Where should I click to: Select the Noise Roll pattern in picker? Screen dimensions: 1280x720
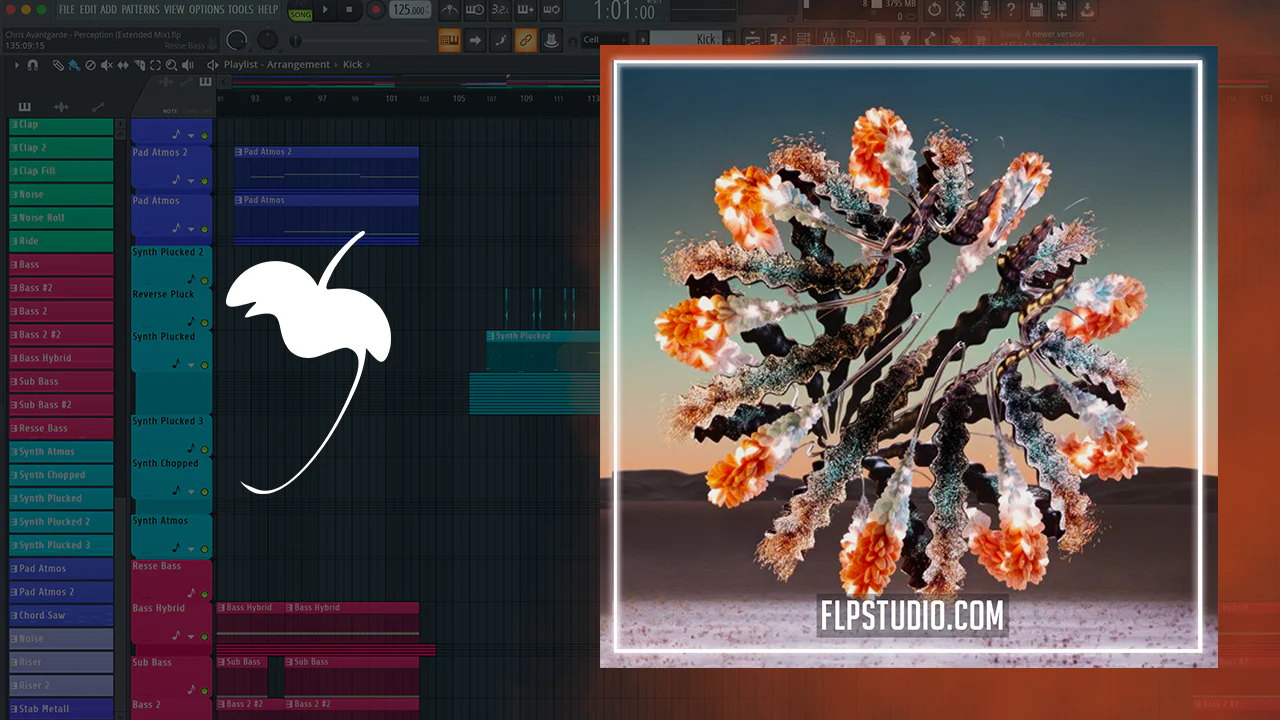coord(61,218)
